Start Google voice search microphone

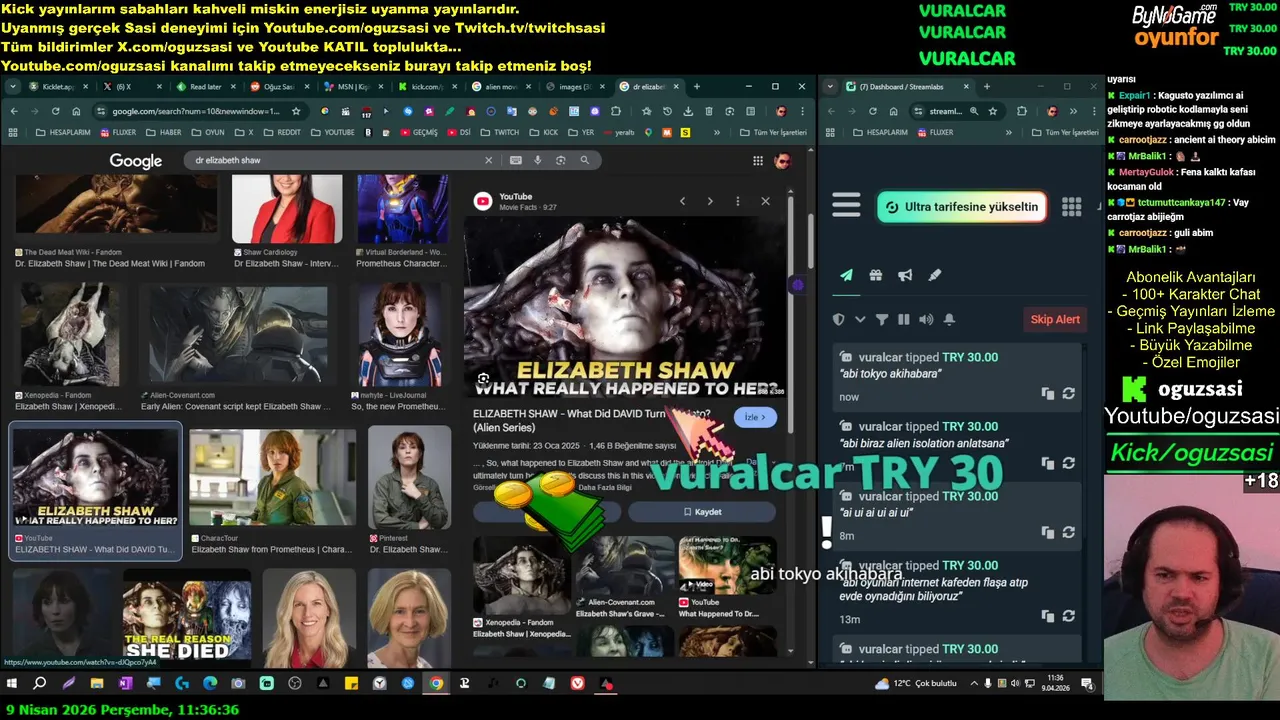[x=538, y=160]
